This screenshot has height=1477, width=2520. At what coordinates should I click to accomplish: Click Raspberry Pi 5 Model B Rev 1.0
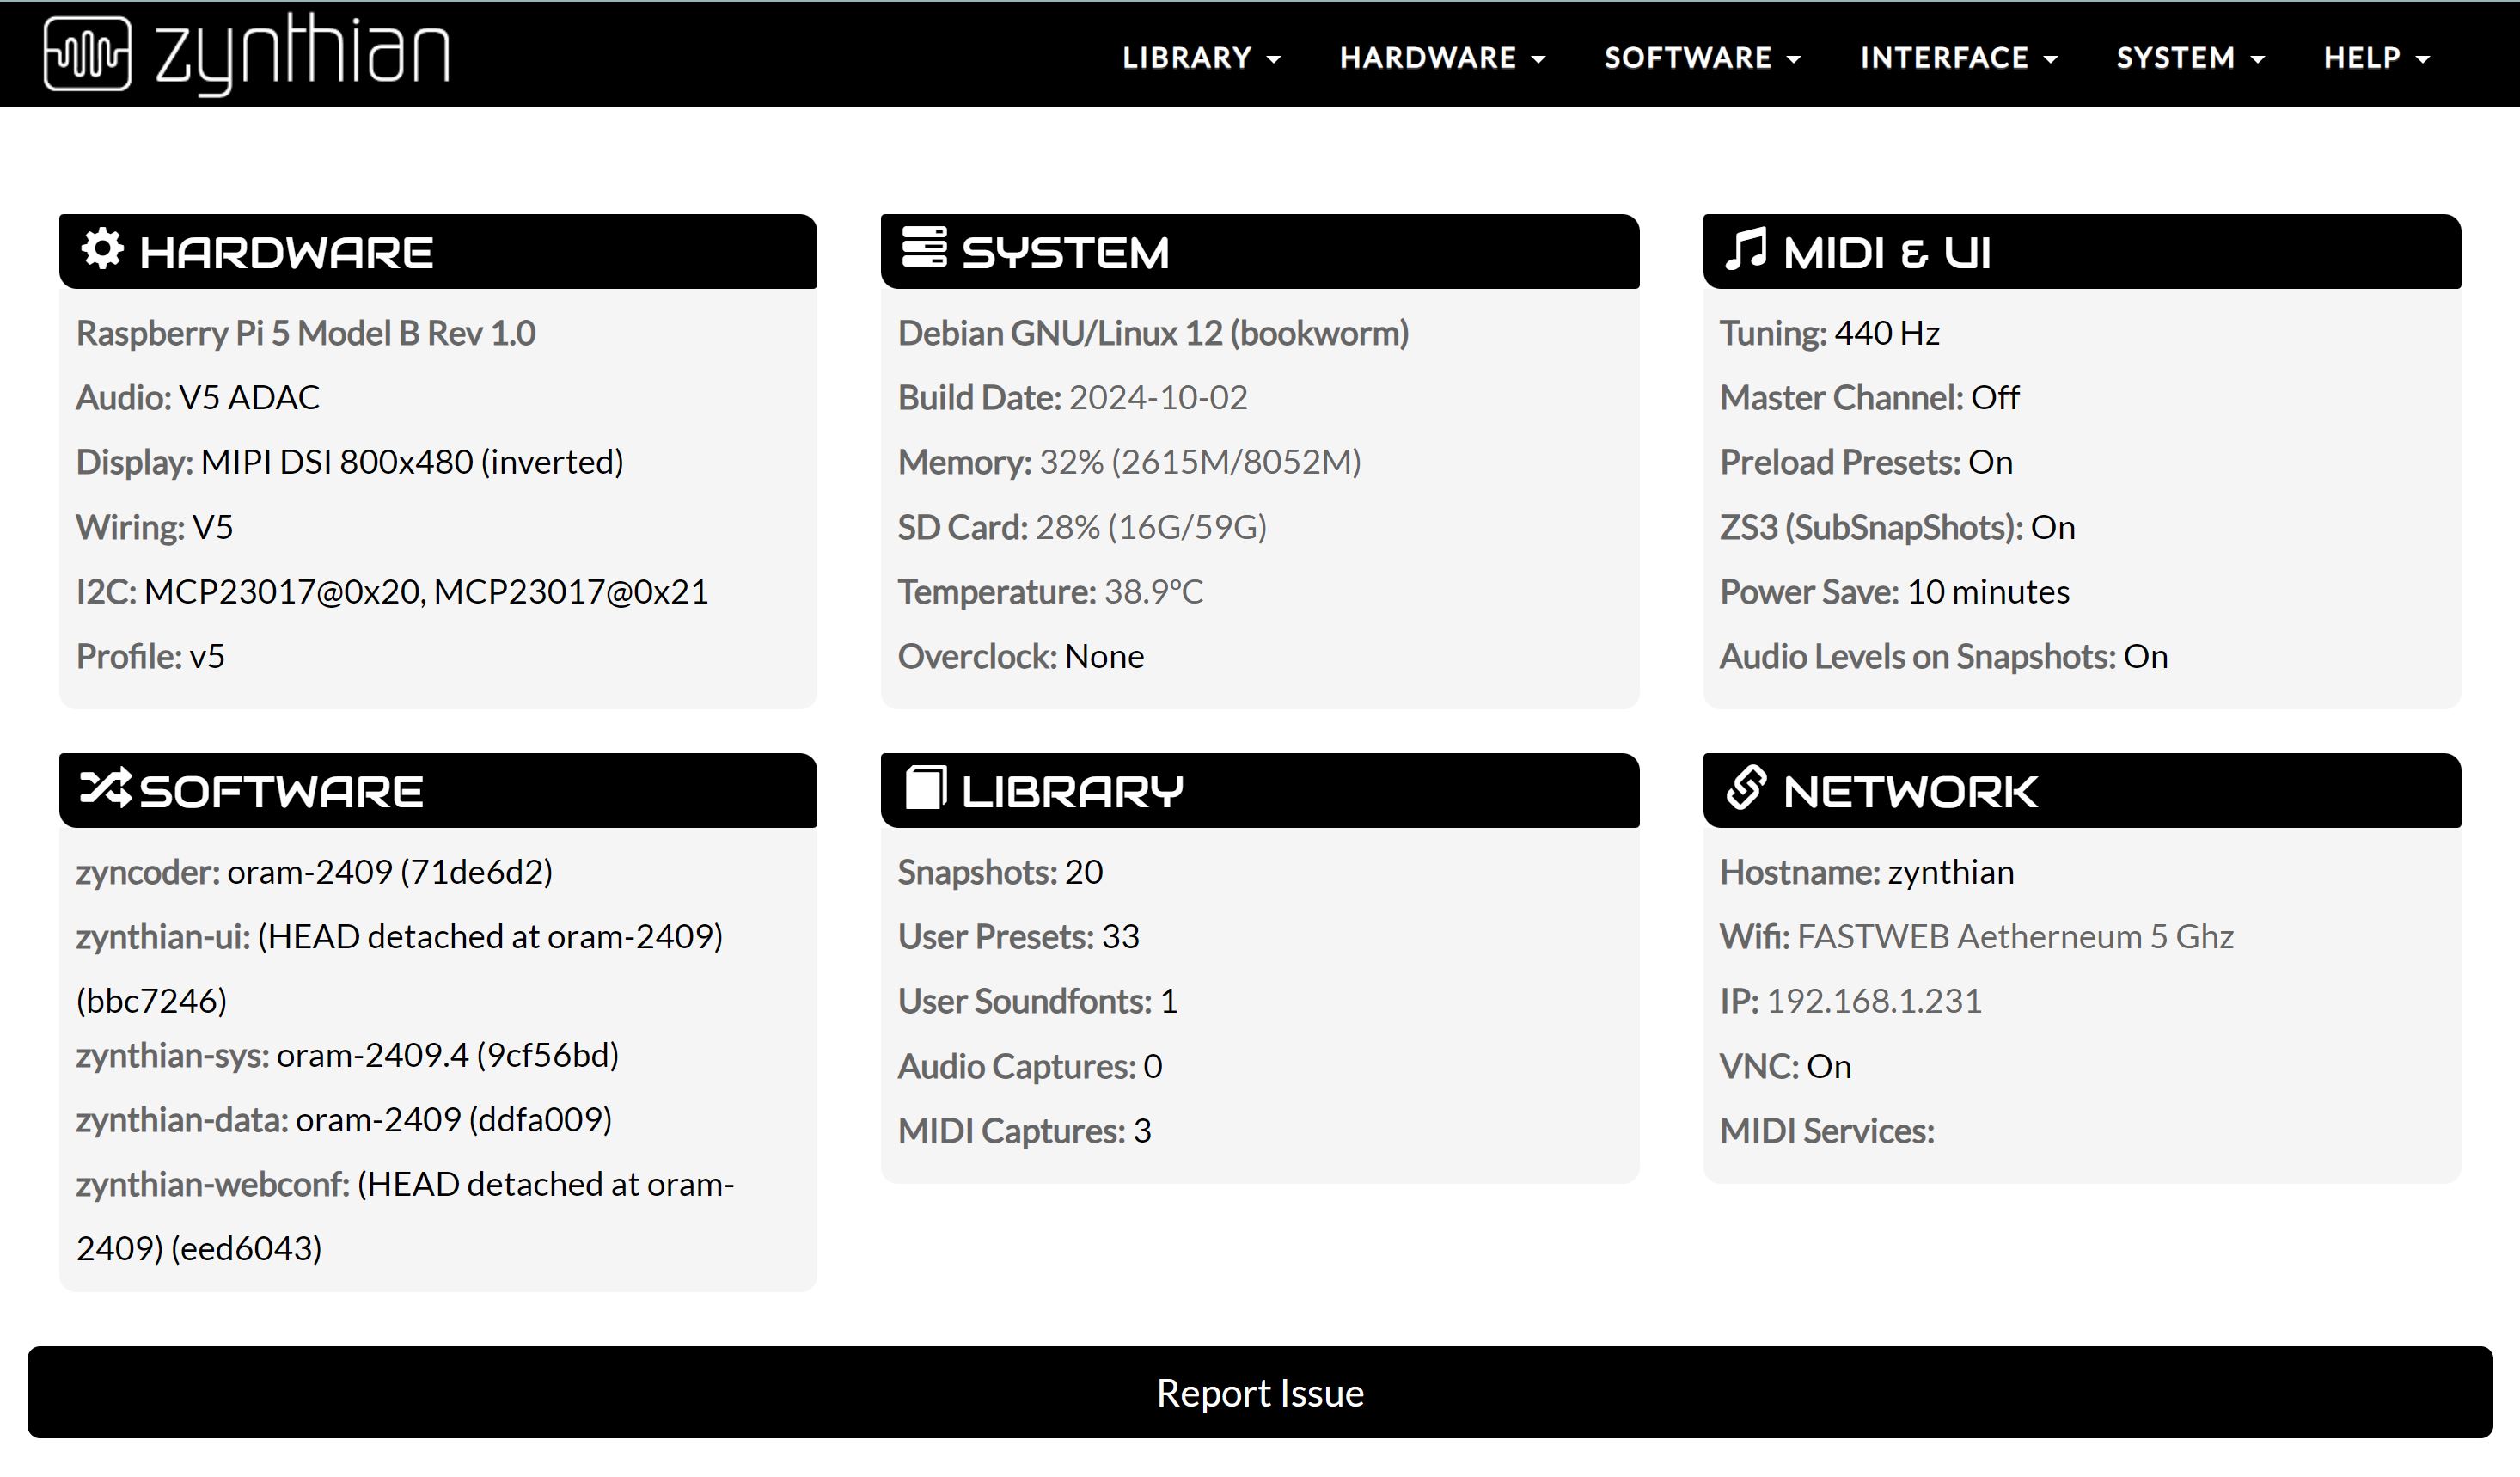(x=306, y=333)
